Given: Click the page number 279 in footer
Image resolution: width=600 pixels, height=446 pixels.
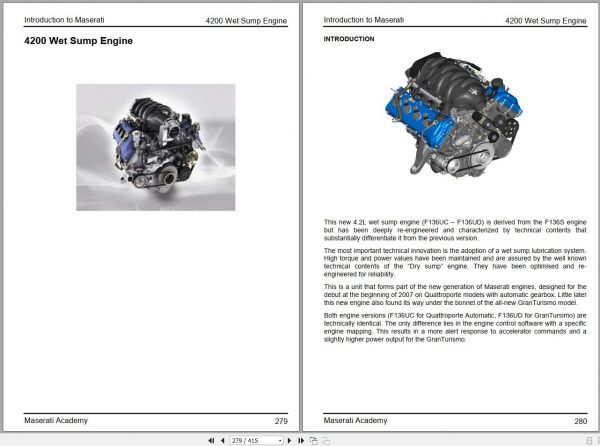Looking at the screenshot, I should click(281, 421).
